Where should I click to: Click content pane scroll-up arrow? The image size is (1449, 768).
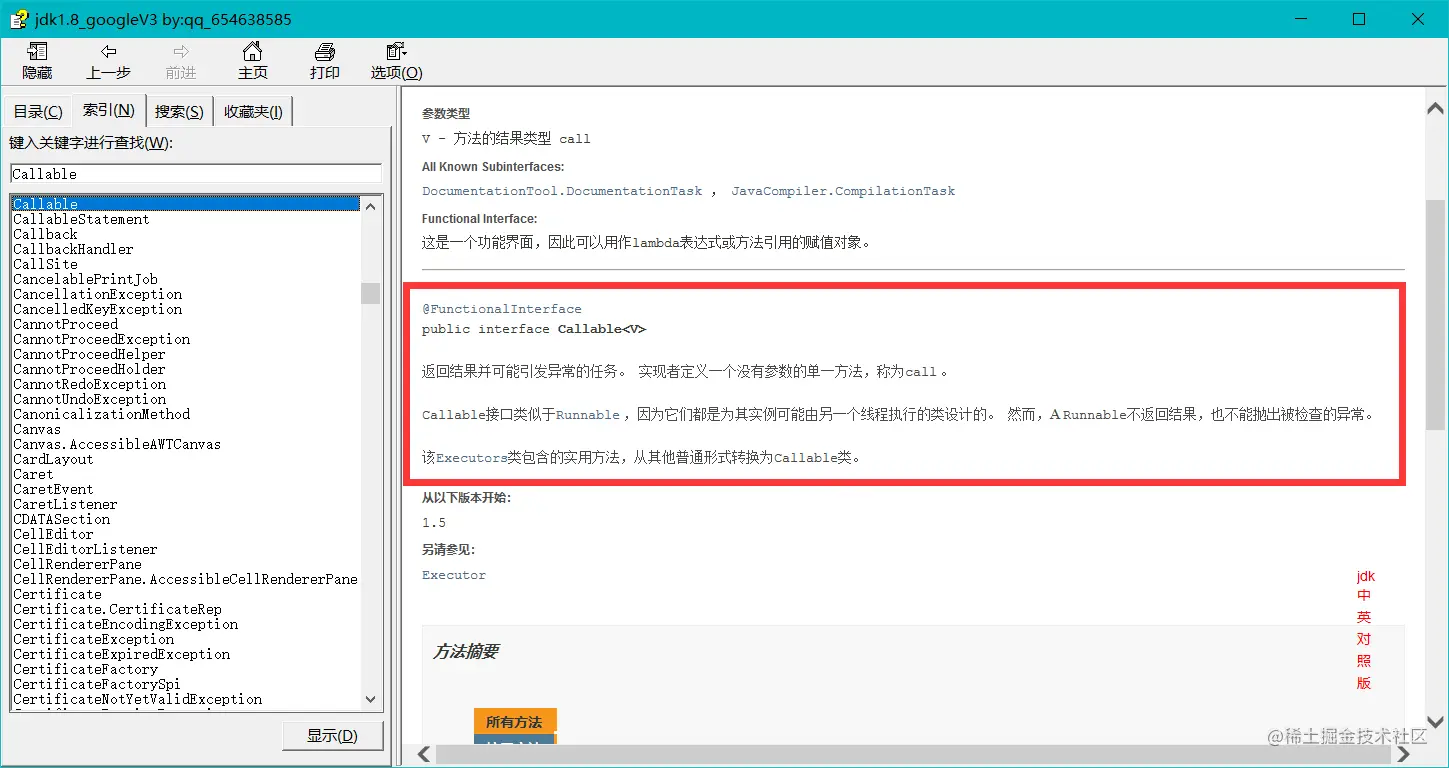point(1435,107)
